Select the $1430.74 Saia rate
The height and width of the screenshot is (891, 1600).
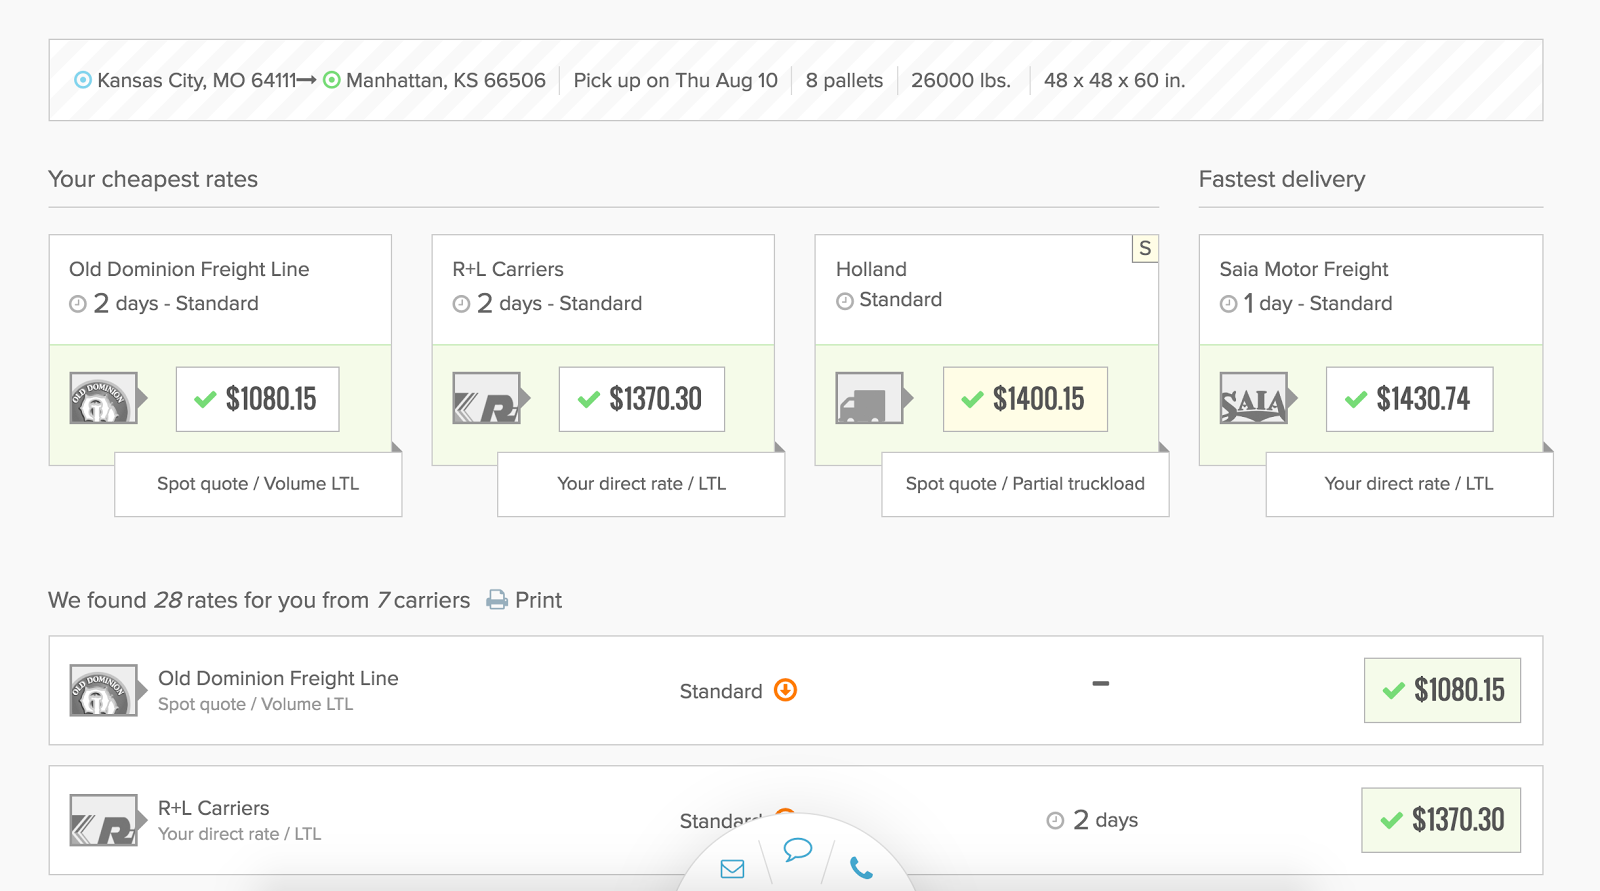(1410, 399)
